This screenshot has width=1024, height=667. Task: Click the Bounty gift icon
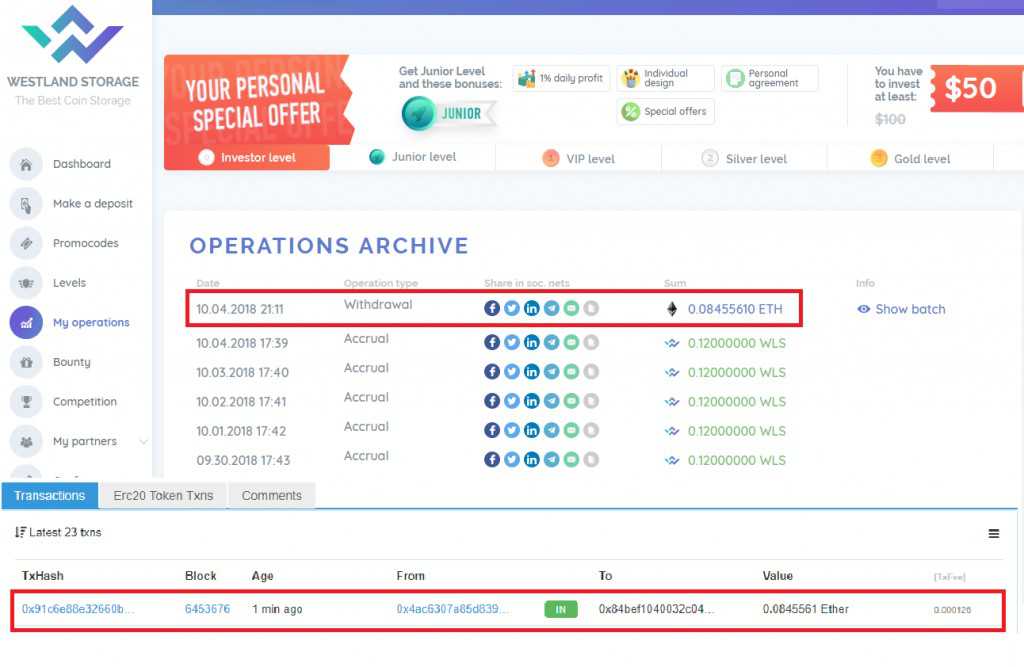[26, 362]
